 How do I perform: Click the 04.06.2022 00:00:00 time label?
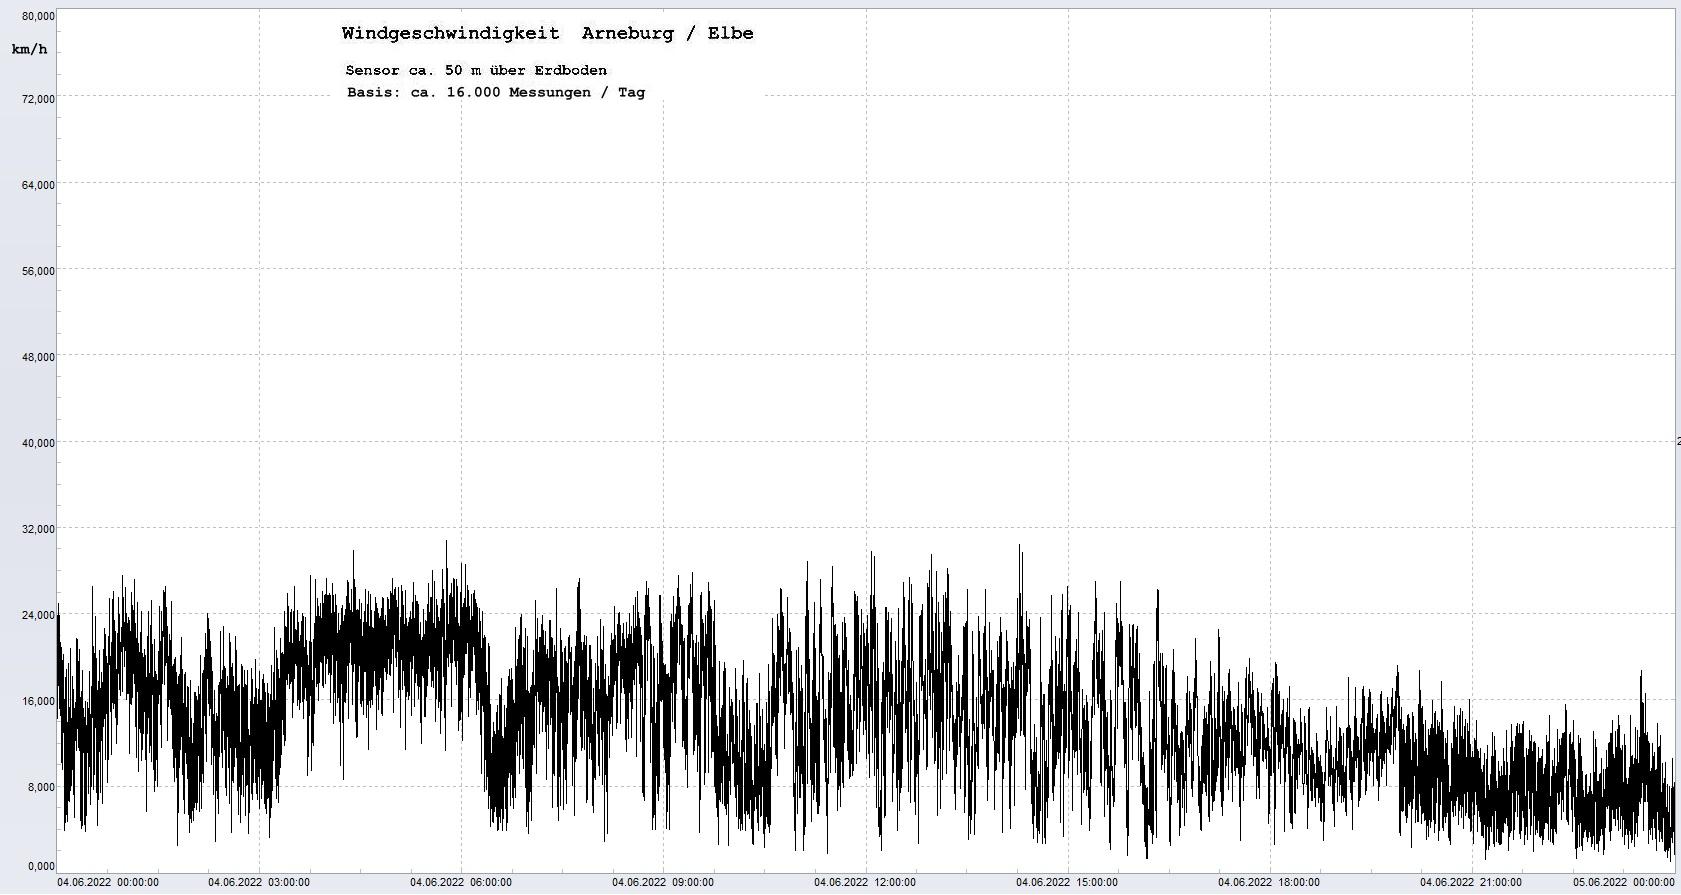(108, 882)
